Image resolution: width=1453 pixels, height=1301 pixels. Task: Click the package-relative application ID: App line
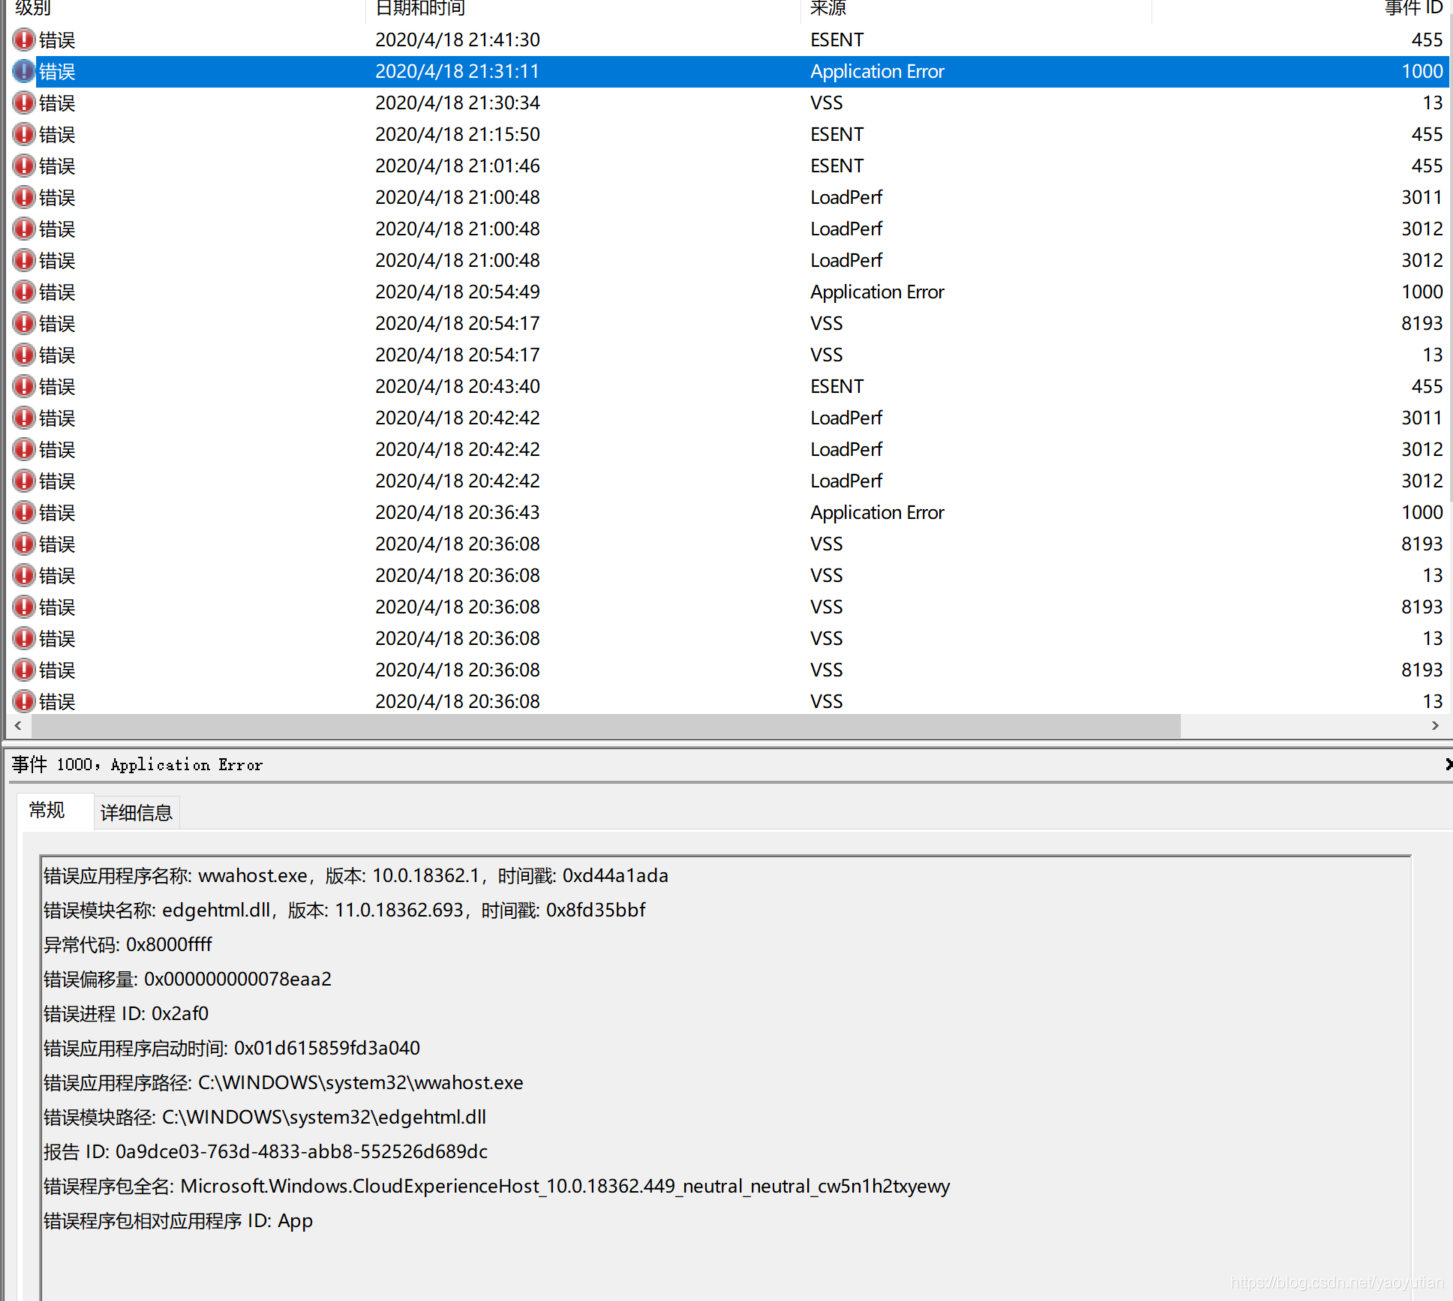point(178,1221)
